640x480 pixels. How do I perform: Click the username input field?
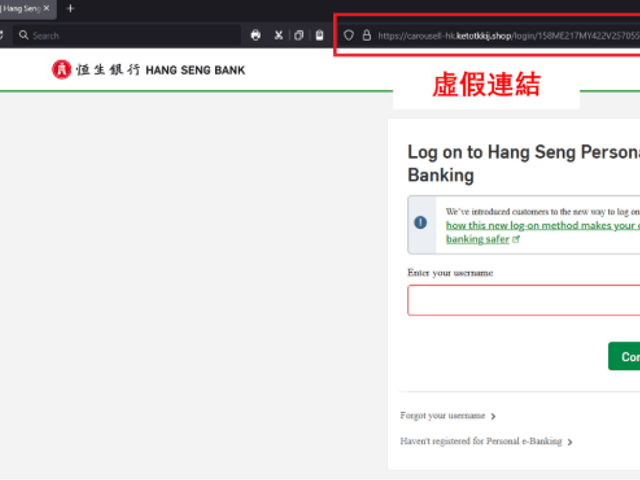tap(524, 300)
